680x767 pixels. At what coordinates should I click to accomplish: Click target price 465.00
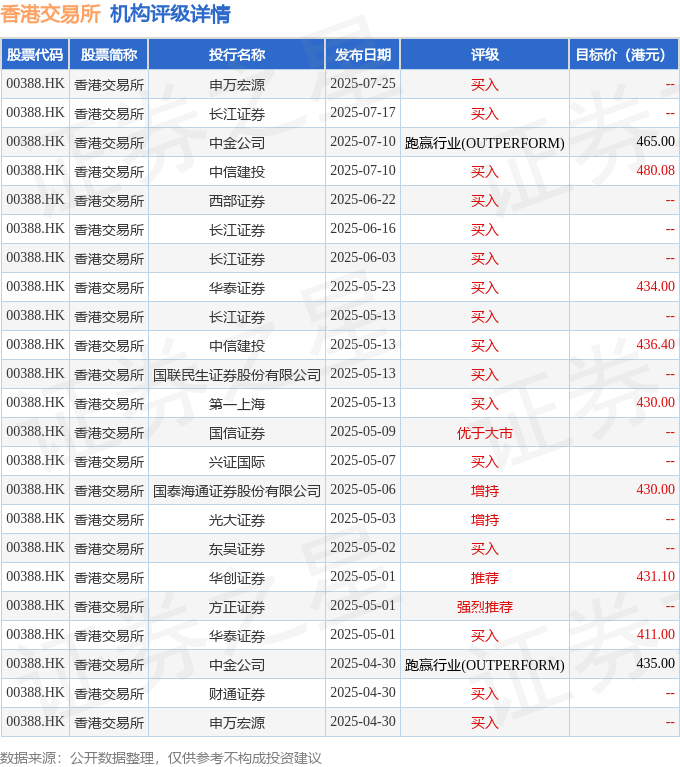point(655,141)
